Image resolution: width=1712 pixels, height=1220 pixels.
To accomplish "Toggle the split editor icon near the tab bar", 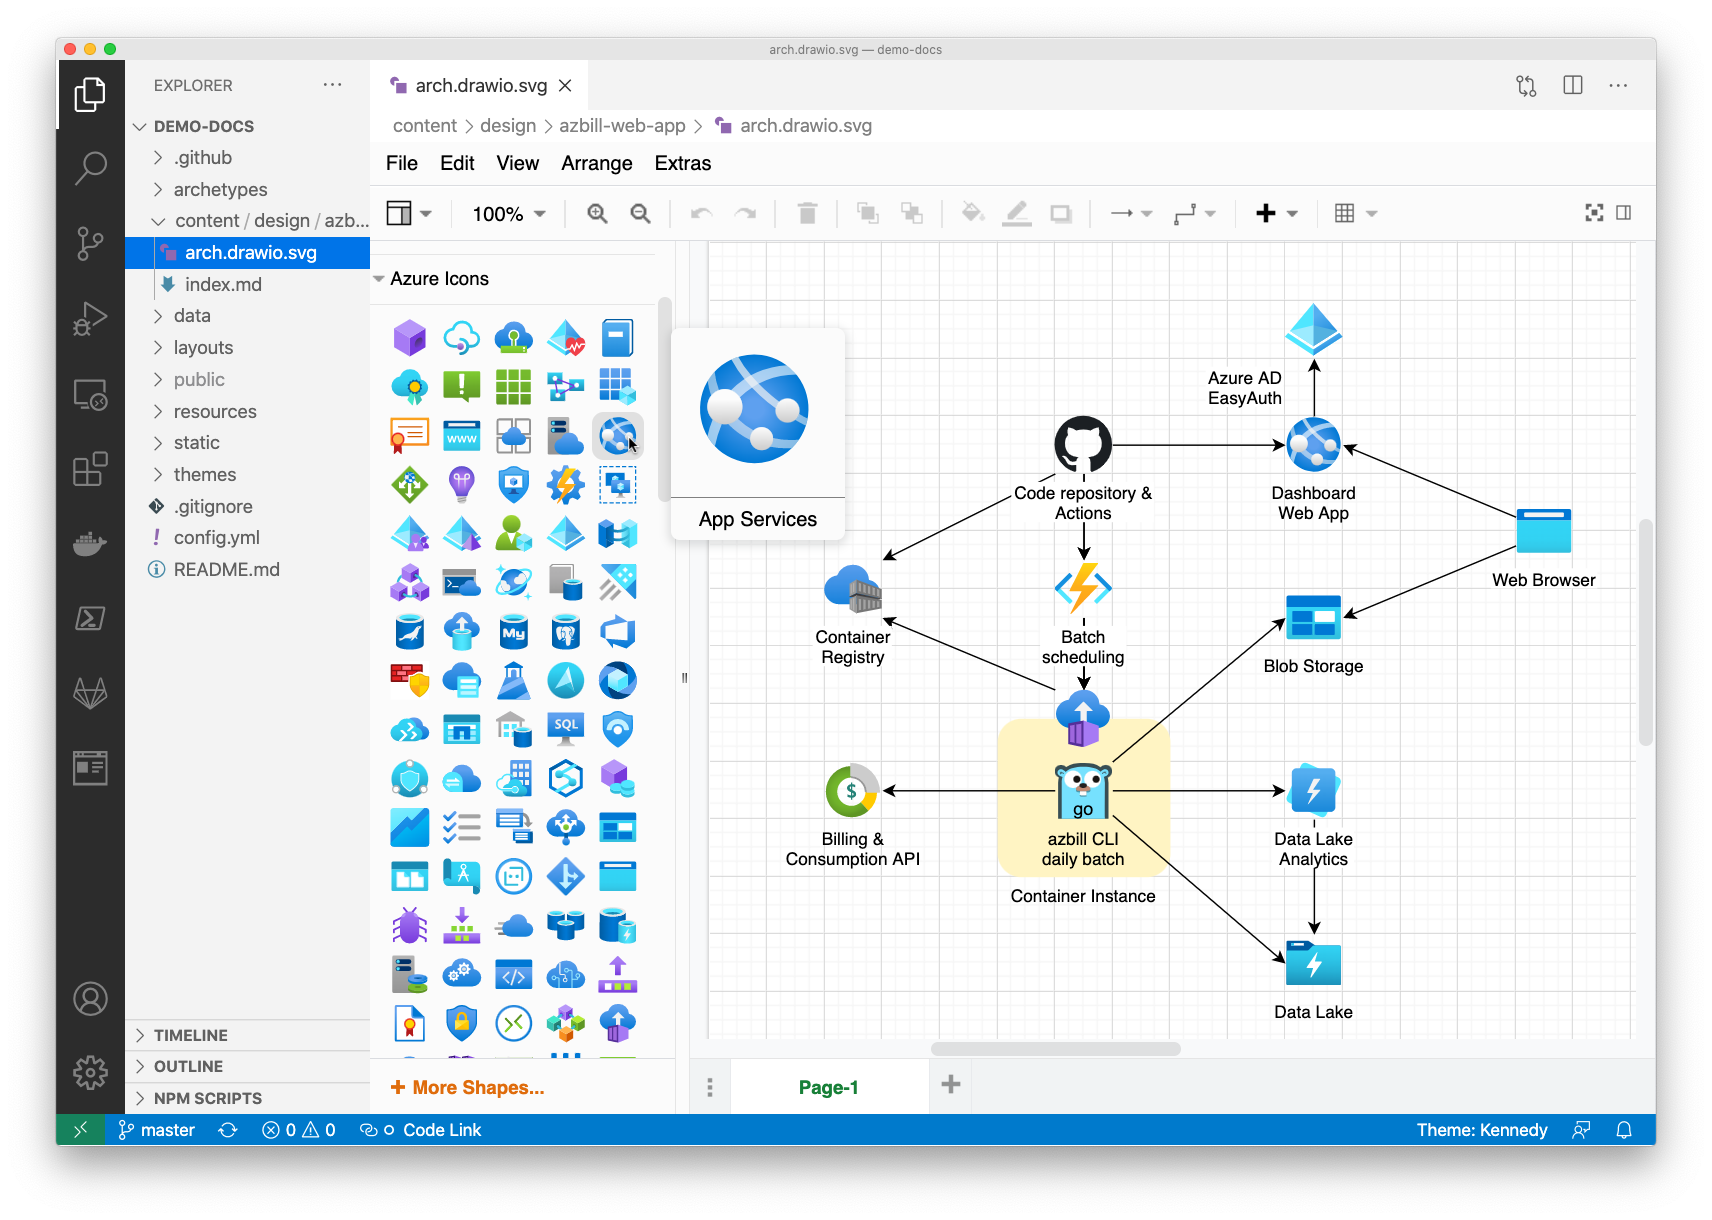I will tap(1572, 85).
